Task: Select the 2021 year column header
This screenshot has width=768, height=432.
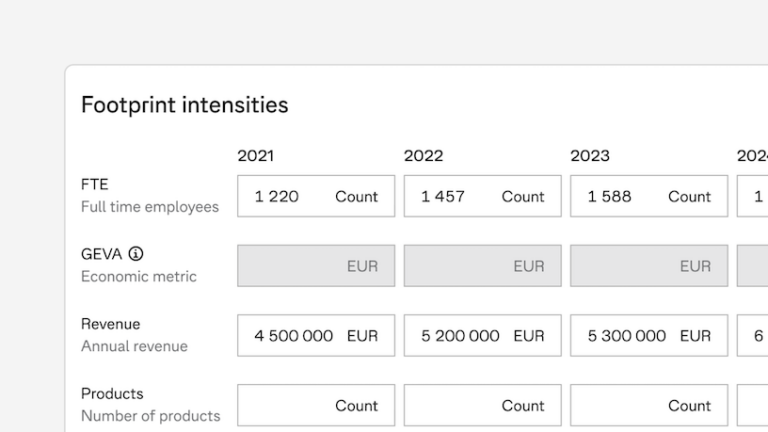Action: tap(256, 156)
